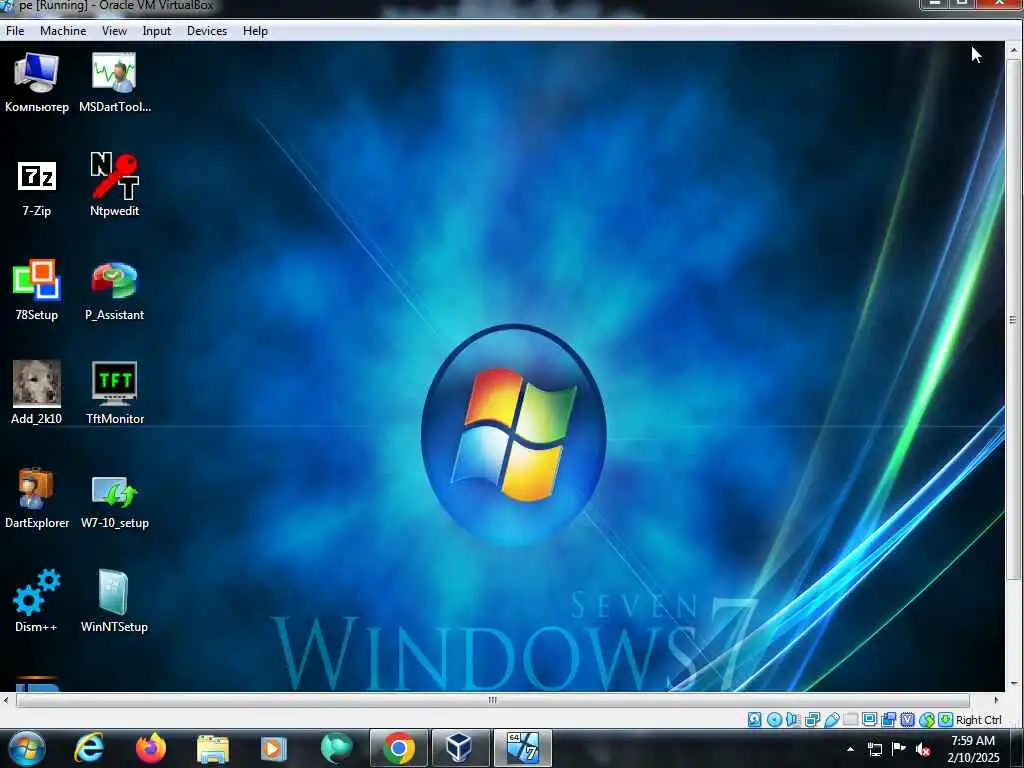Click the horizontal scrollbar thumb of VM window
This screenshot has height=768, width=1024.
[x=492, y=700]
